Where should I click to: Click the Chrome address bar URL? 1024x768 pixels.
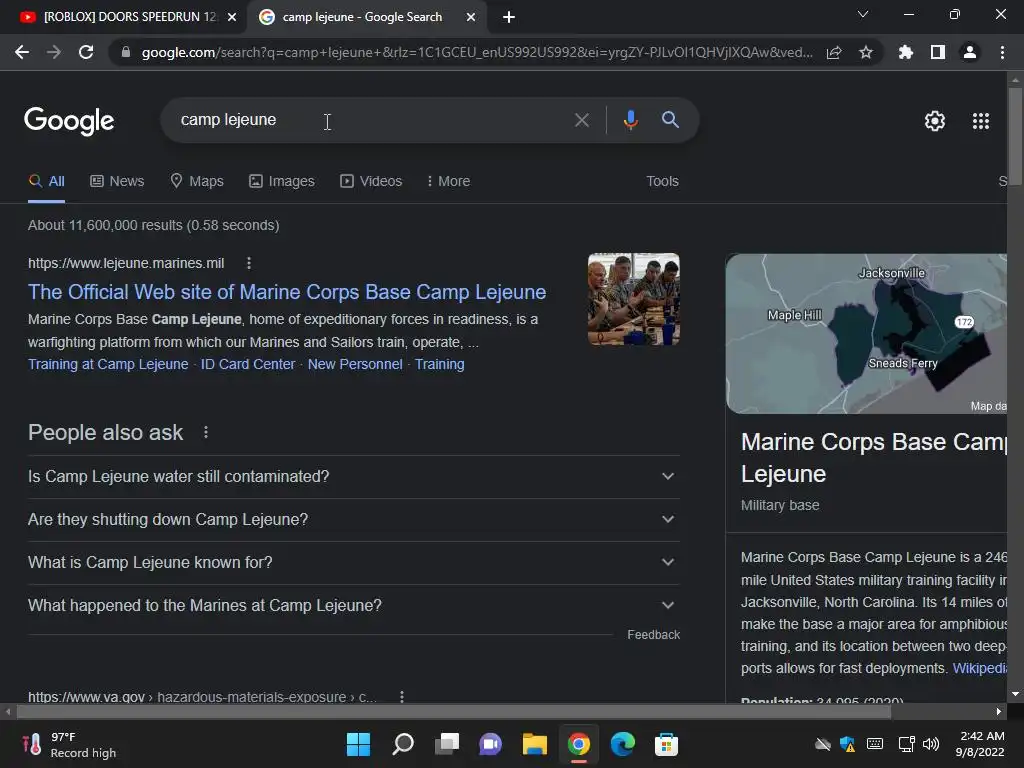click(477, 52)
